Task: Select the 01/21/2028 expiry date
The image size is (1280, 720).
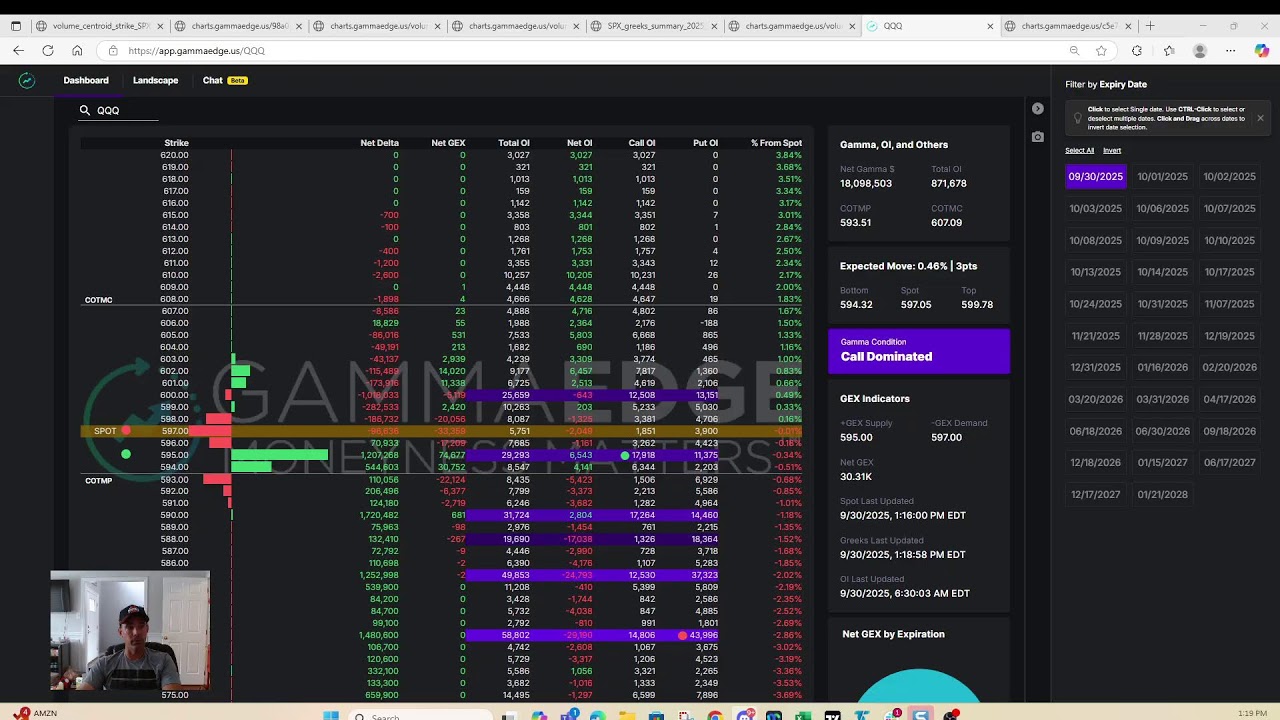Action: coord(1162,494)
